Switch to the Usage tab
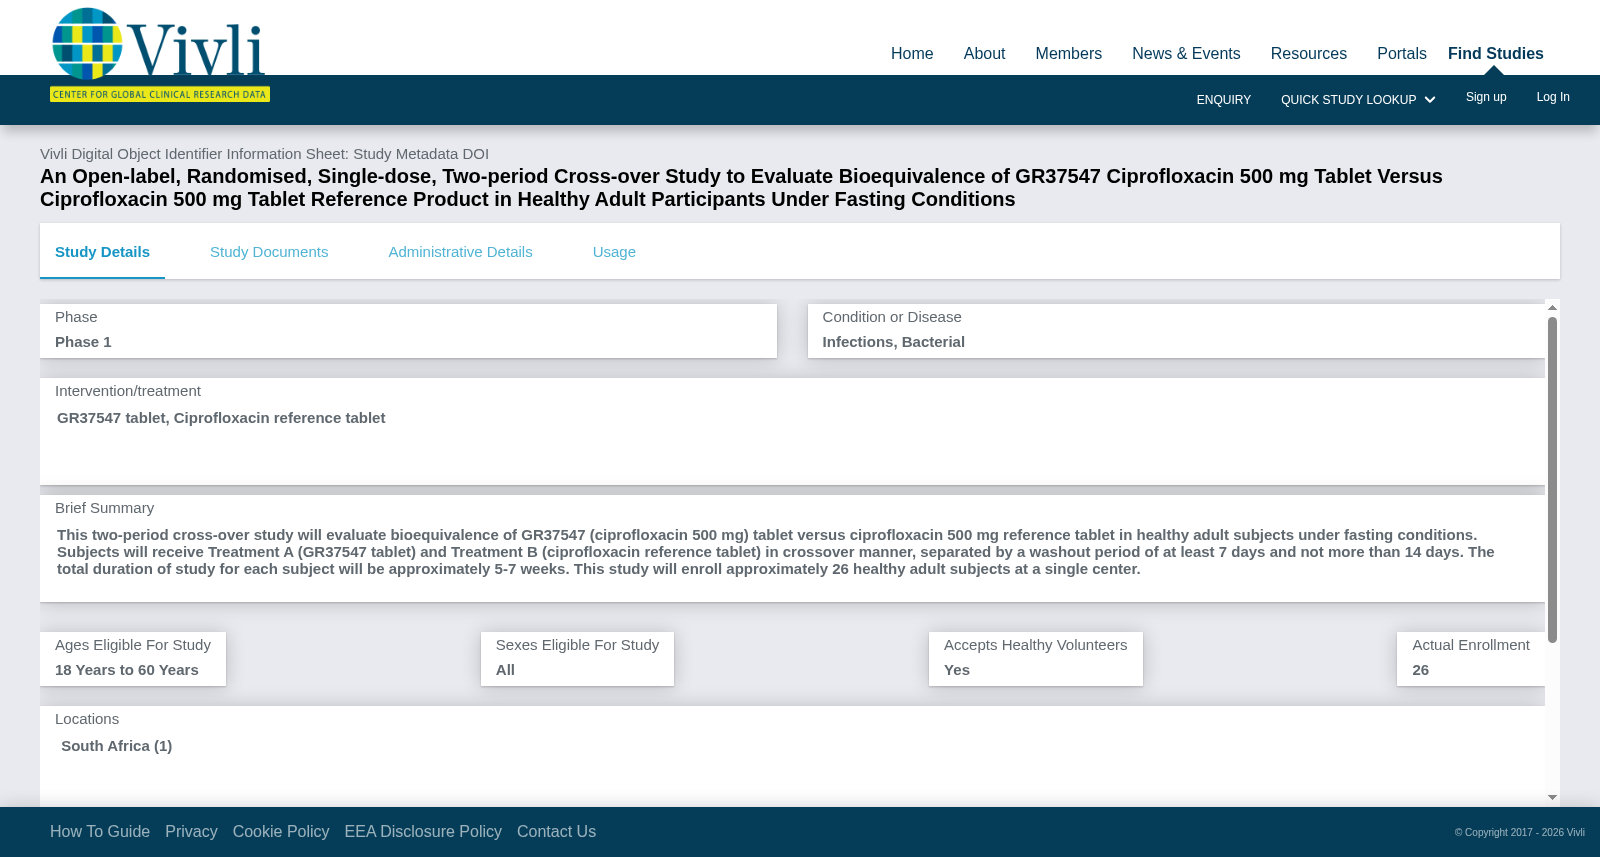The height and width of the screenshot is (857, 1600). click(614, 252)
